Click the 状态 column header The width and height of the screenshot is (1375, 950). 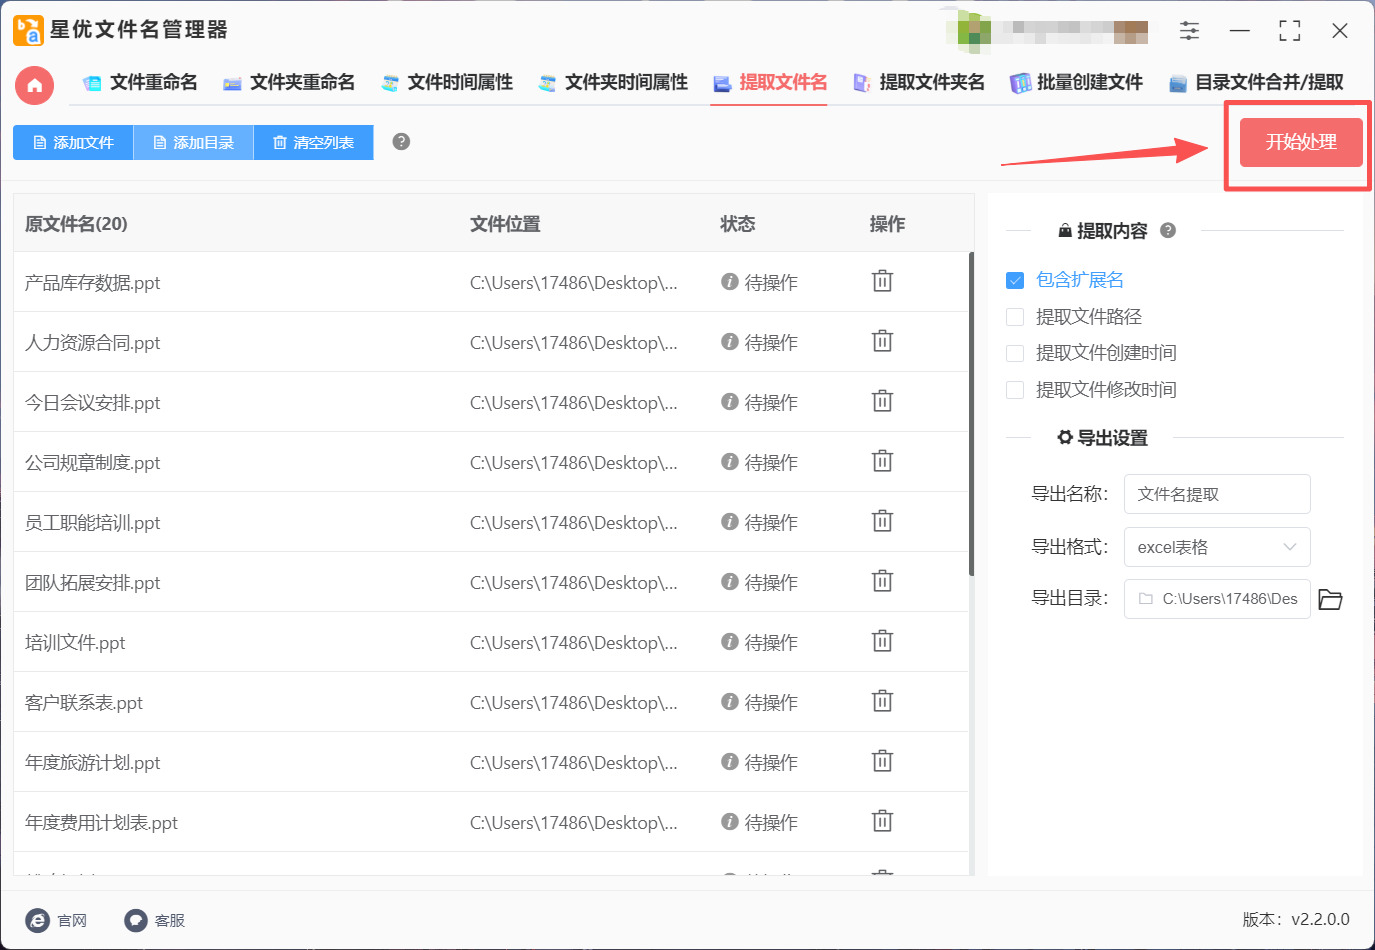click(x=737, y=224)
